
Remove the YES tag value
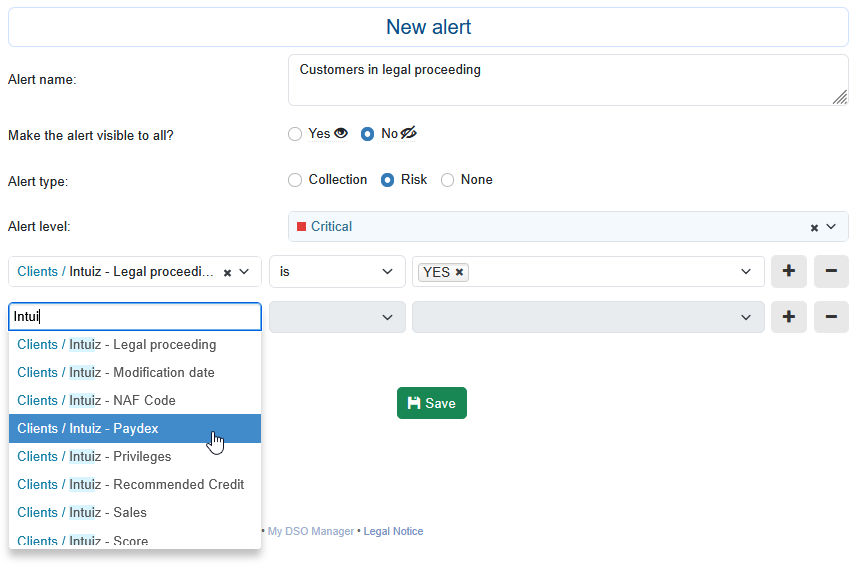(459, 272)
